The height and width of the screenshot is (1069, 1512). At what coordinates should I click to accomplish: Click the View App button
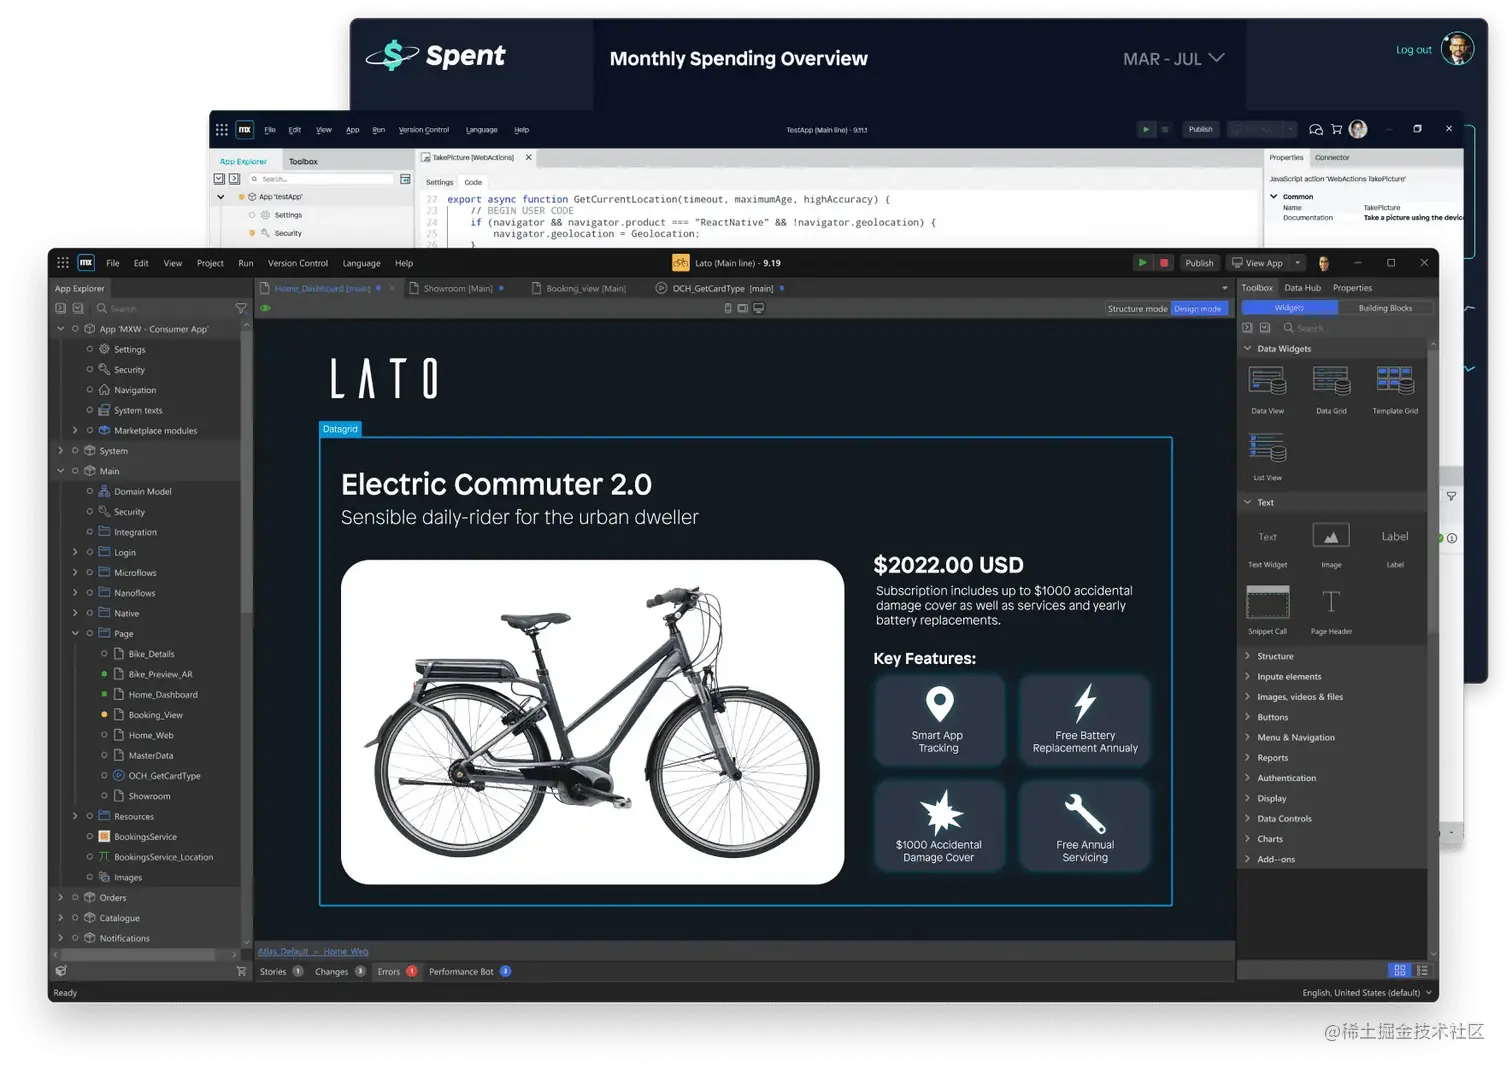[1257, 263]
